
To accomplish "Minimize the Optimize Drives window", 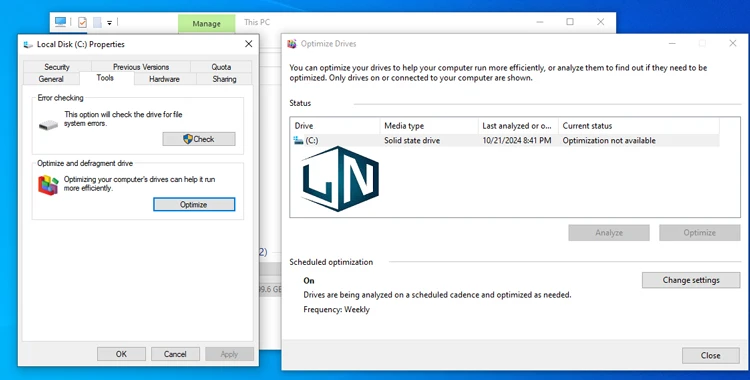I will point(672,44).
